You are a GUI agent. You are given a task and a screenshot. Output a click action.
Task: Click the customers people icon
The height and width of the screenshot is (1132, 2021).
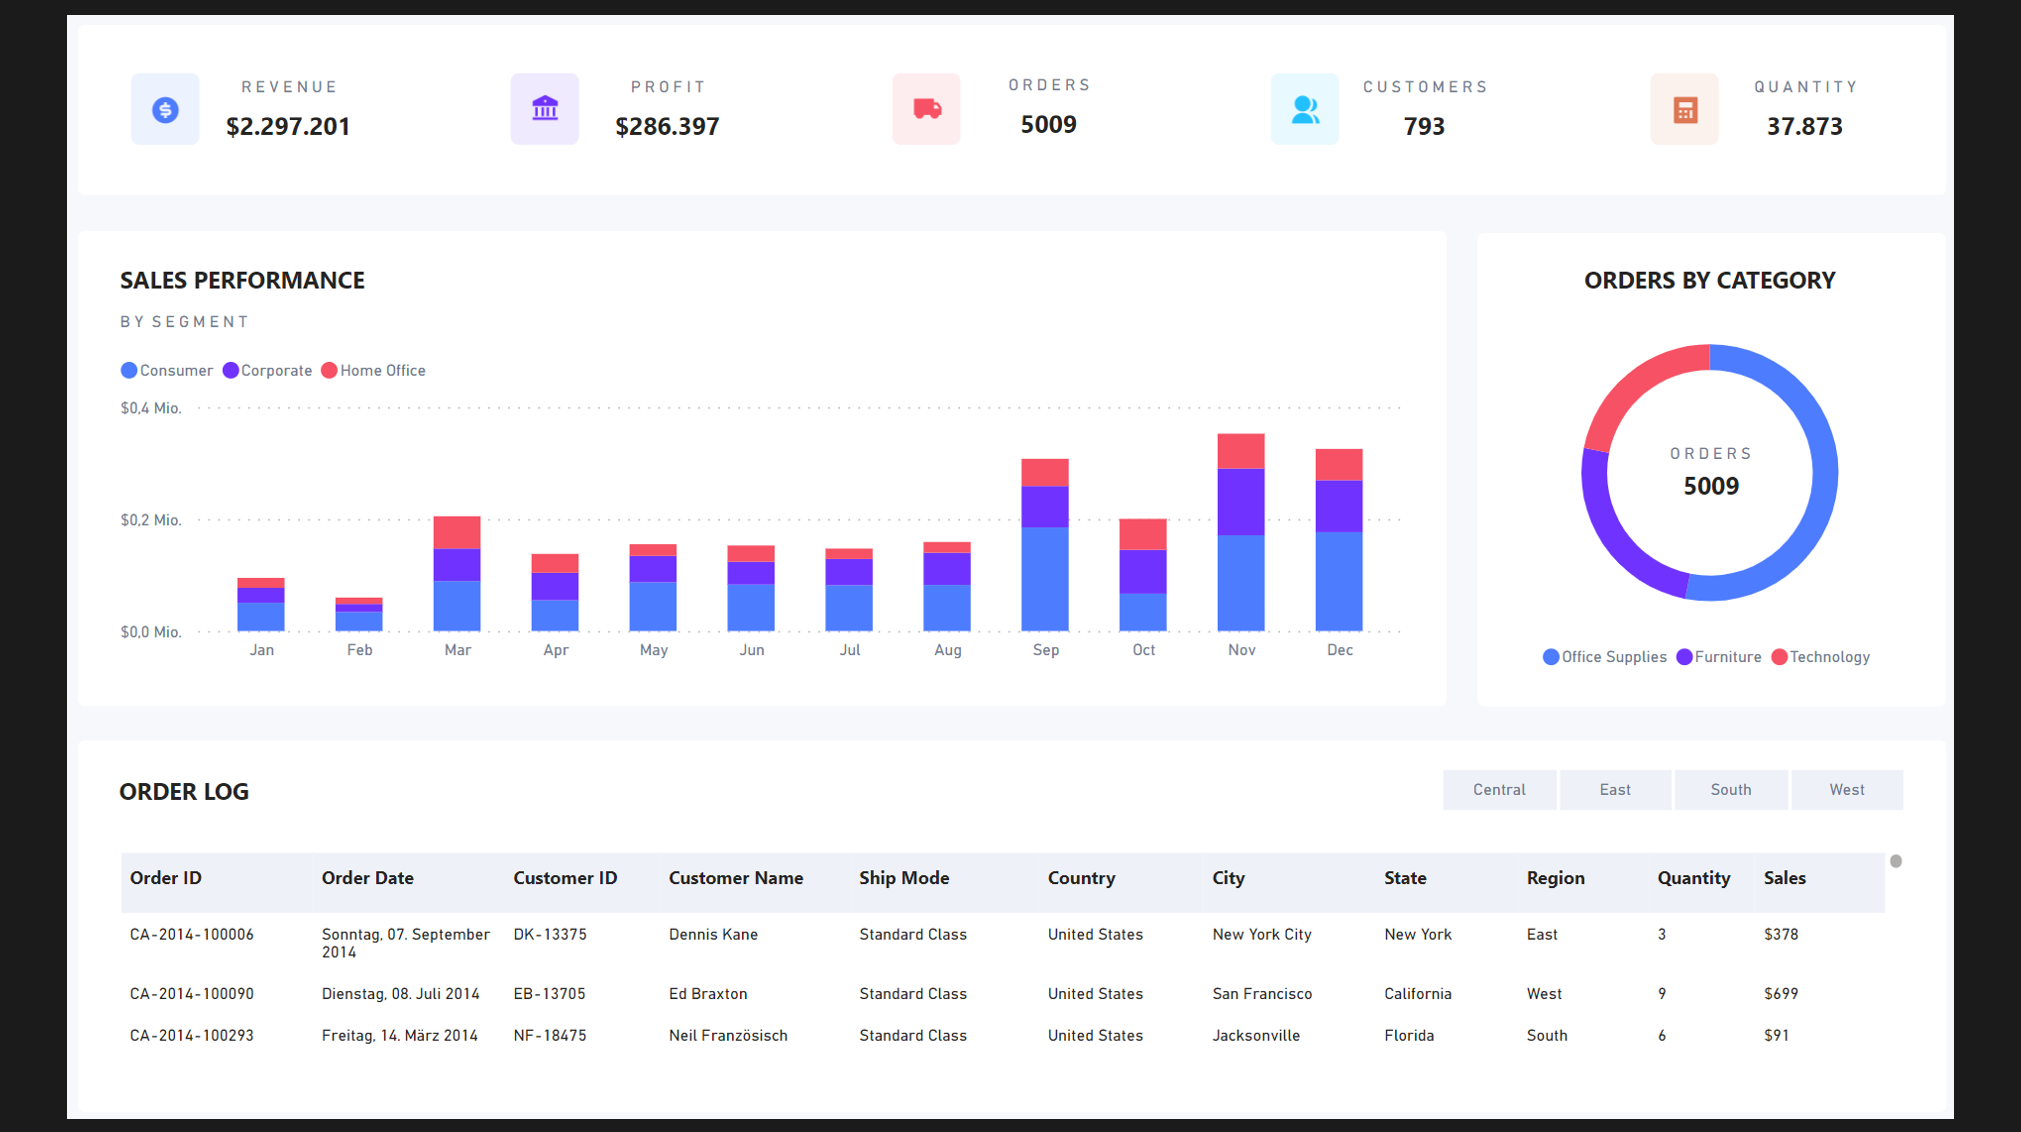tap(1304, 109)
